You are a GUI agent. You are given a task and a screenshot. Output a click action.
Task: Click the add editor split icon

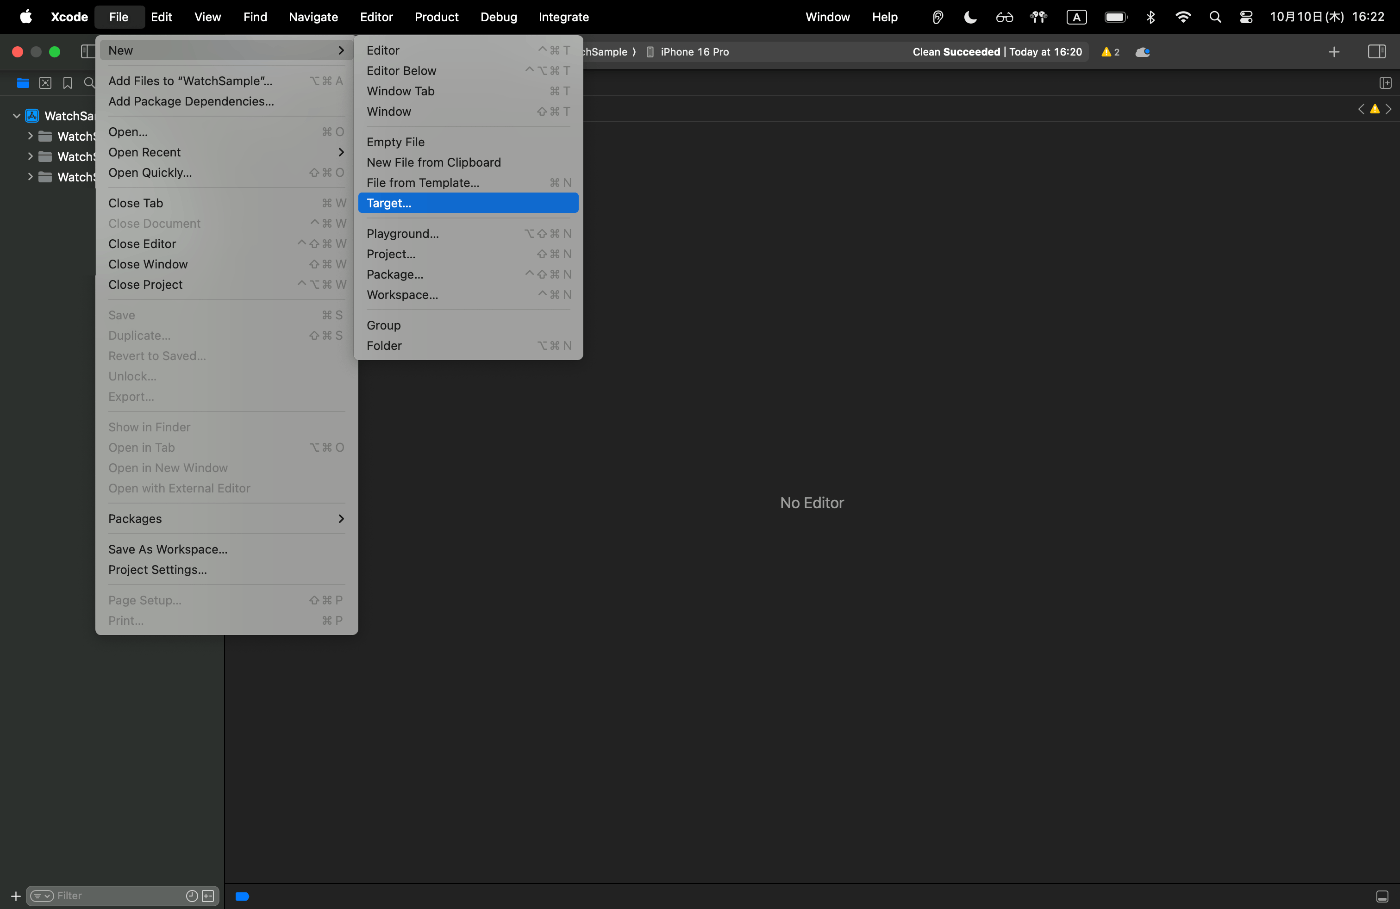[1385, 83]
